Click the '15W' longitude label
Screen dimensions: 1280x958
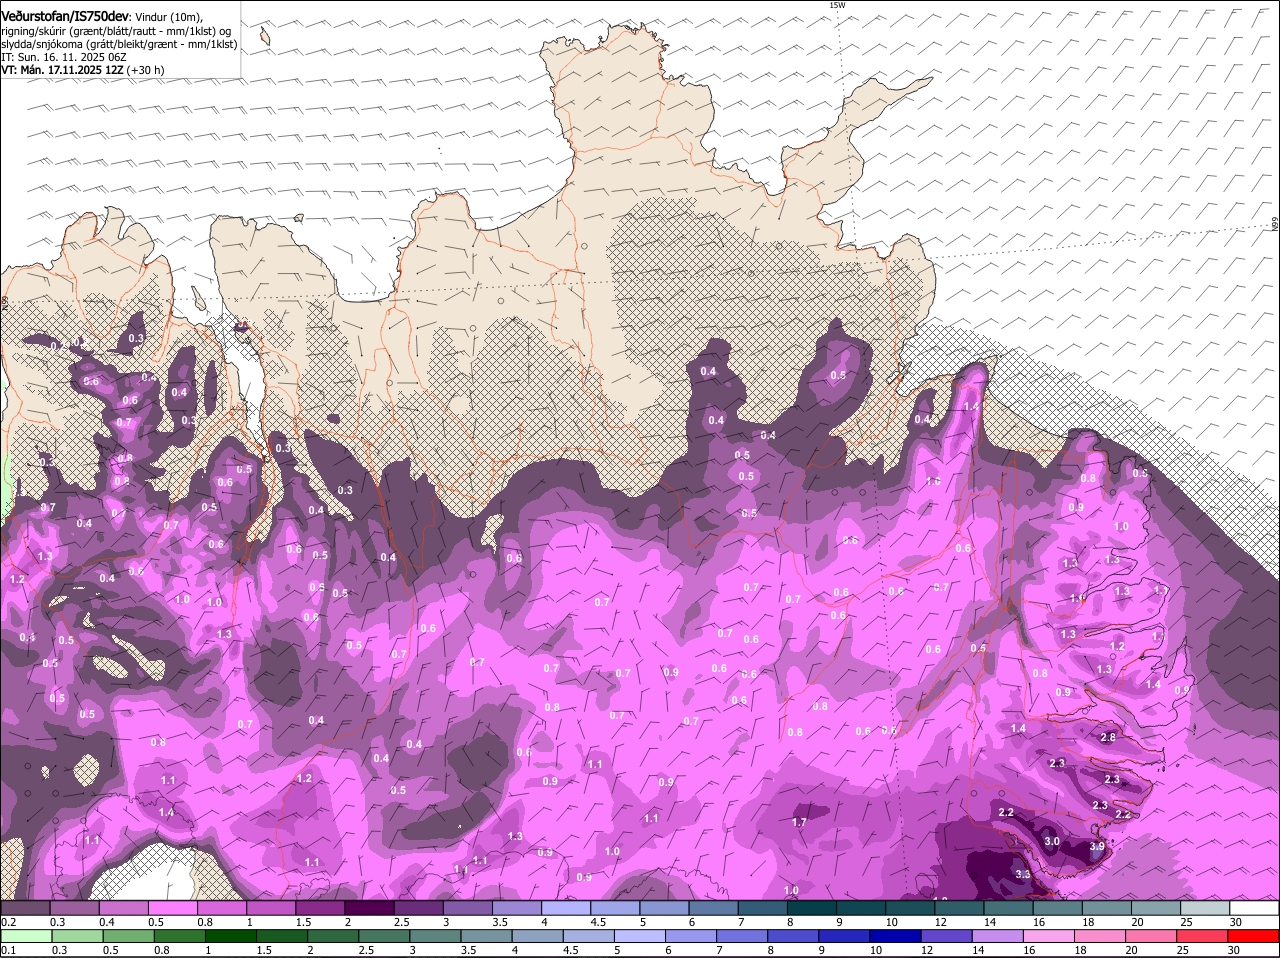(x=837, y=5)
